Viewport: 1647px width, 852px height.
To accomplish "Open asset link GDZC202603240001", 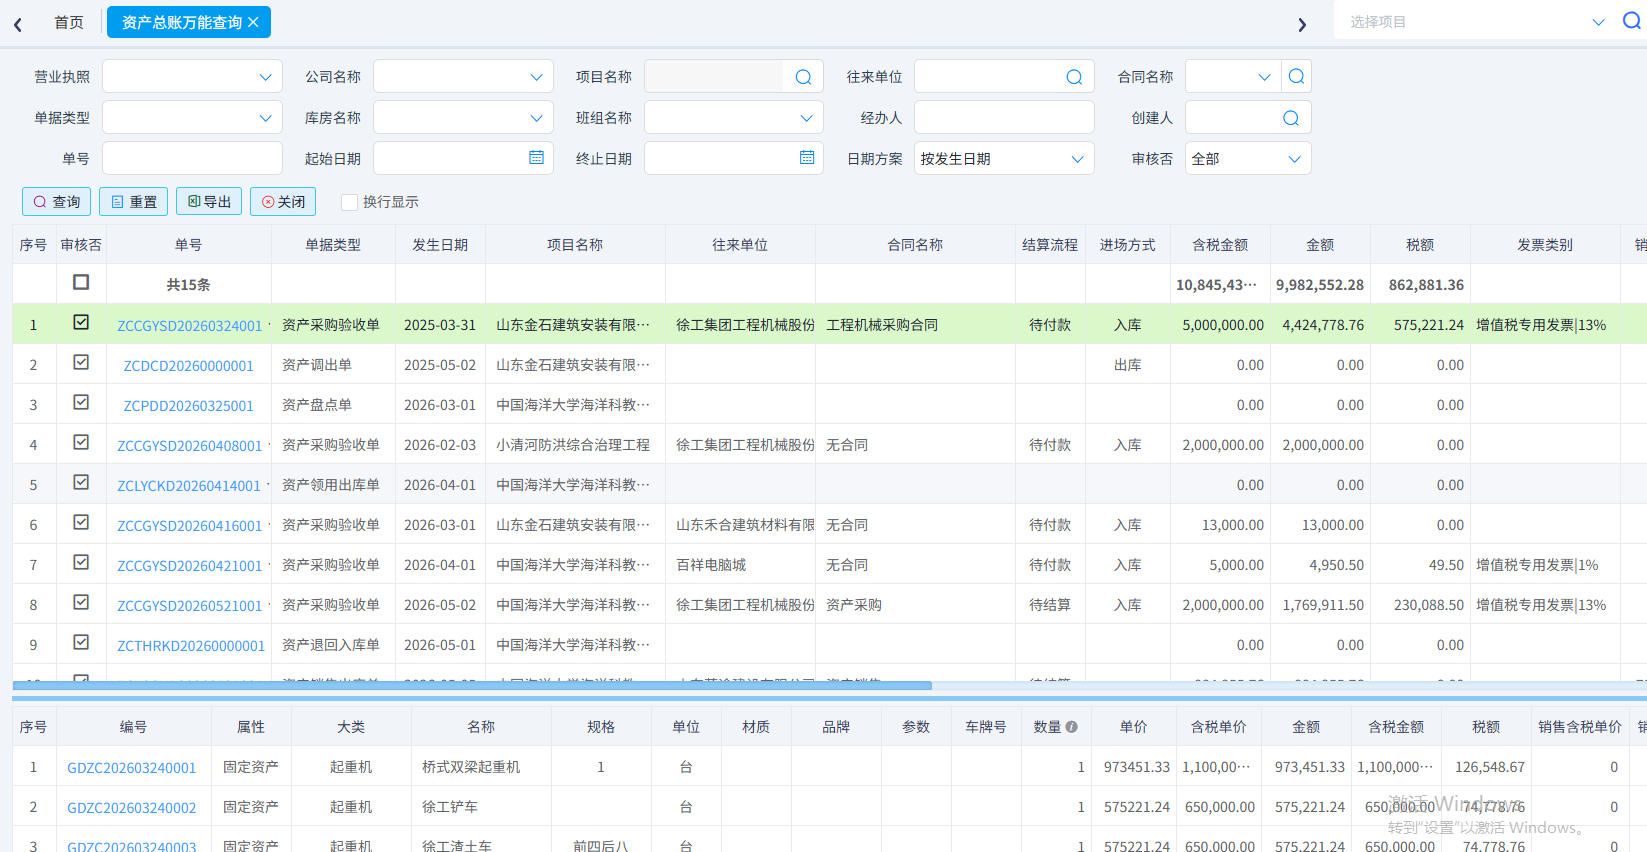I will (x=132, y=768).
